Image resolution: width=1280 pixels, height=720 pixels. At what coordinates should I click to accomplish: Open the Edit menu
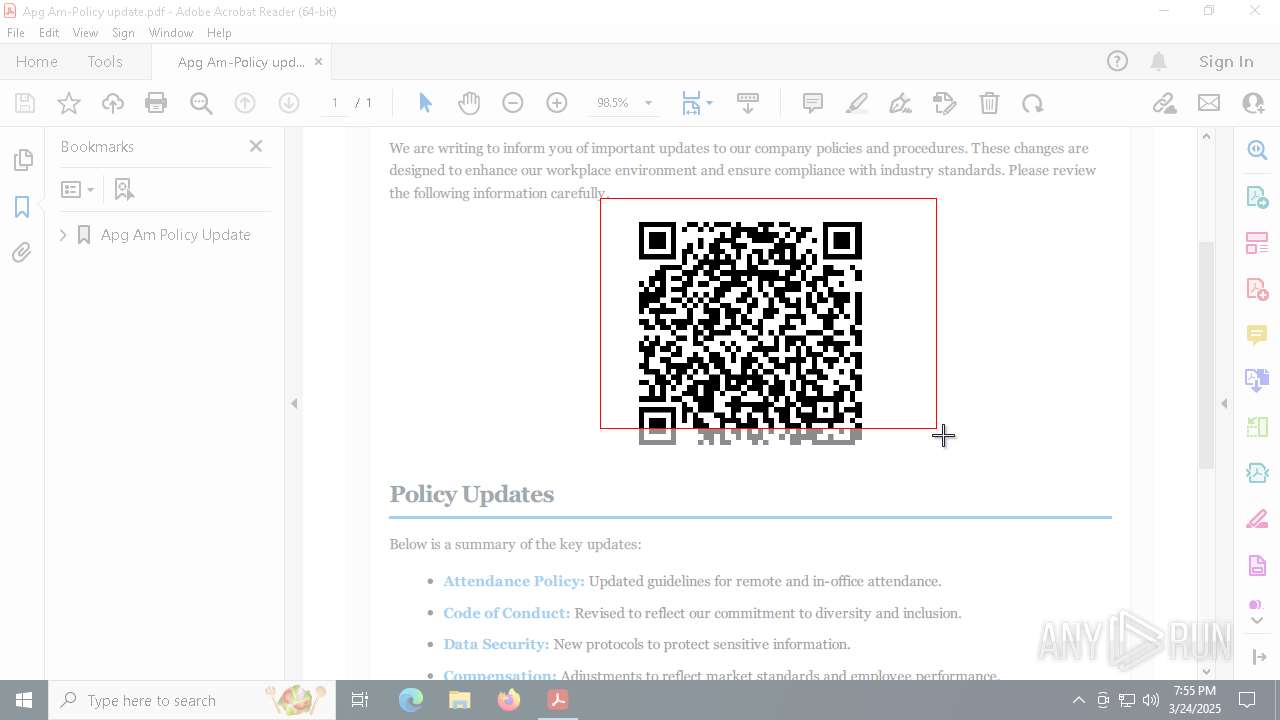point(49,33)
